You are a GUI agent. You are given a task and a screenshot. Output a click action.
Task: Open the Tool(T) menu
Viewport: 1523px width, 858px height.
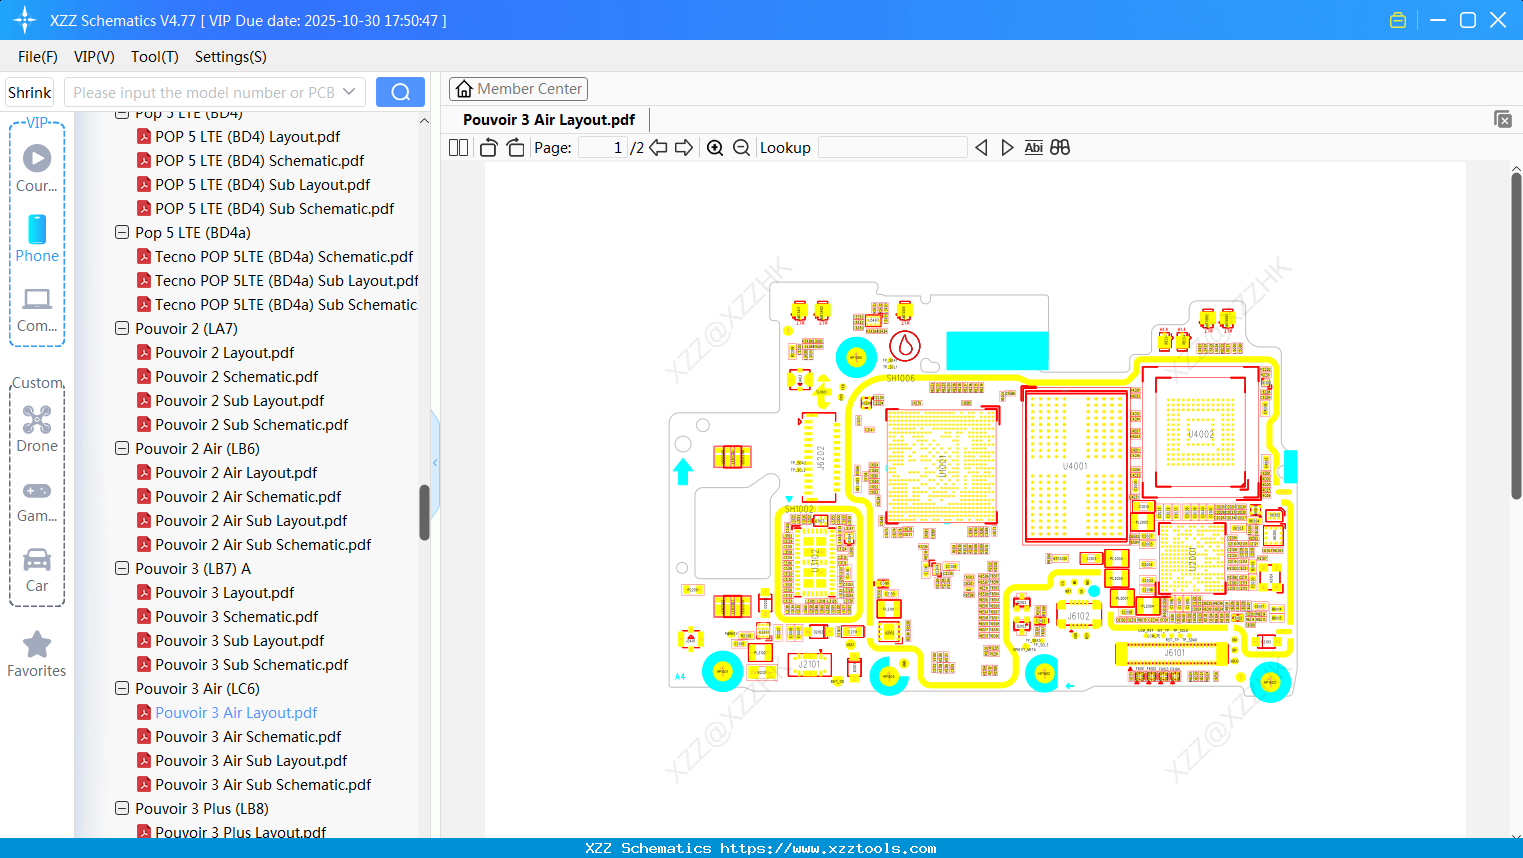click(x=154, y=57)
